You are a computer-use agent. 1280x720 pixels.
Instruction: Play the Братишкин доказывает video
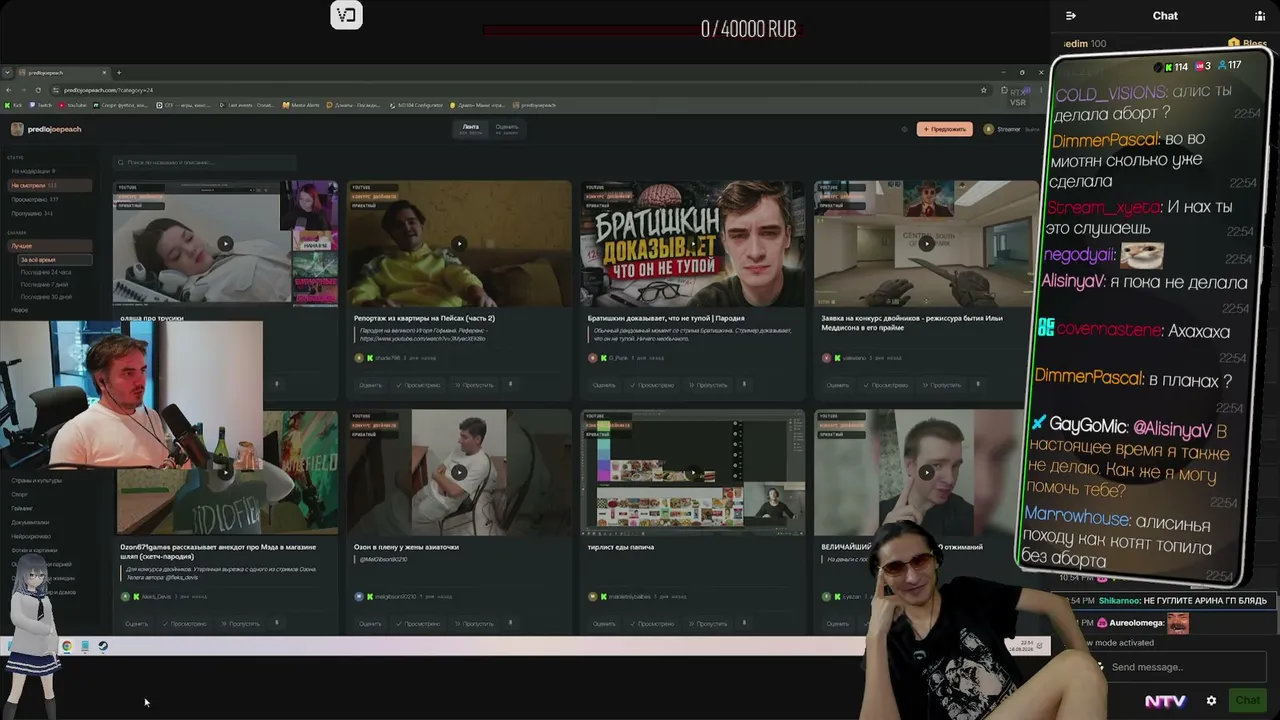[x=692, y=243]
